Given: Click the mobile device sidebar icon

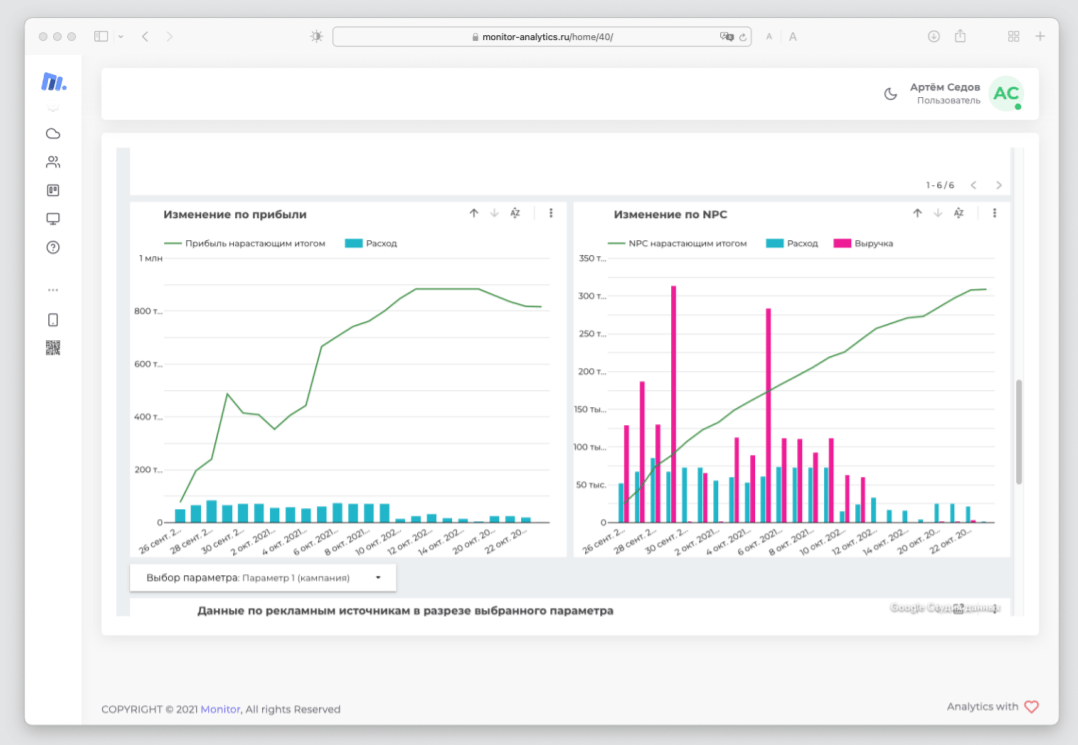Looking at the screenshot, I should coord(53,320).
